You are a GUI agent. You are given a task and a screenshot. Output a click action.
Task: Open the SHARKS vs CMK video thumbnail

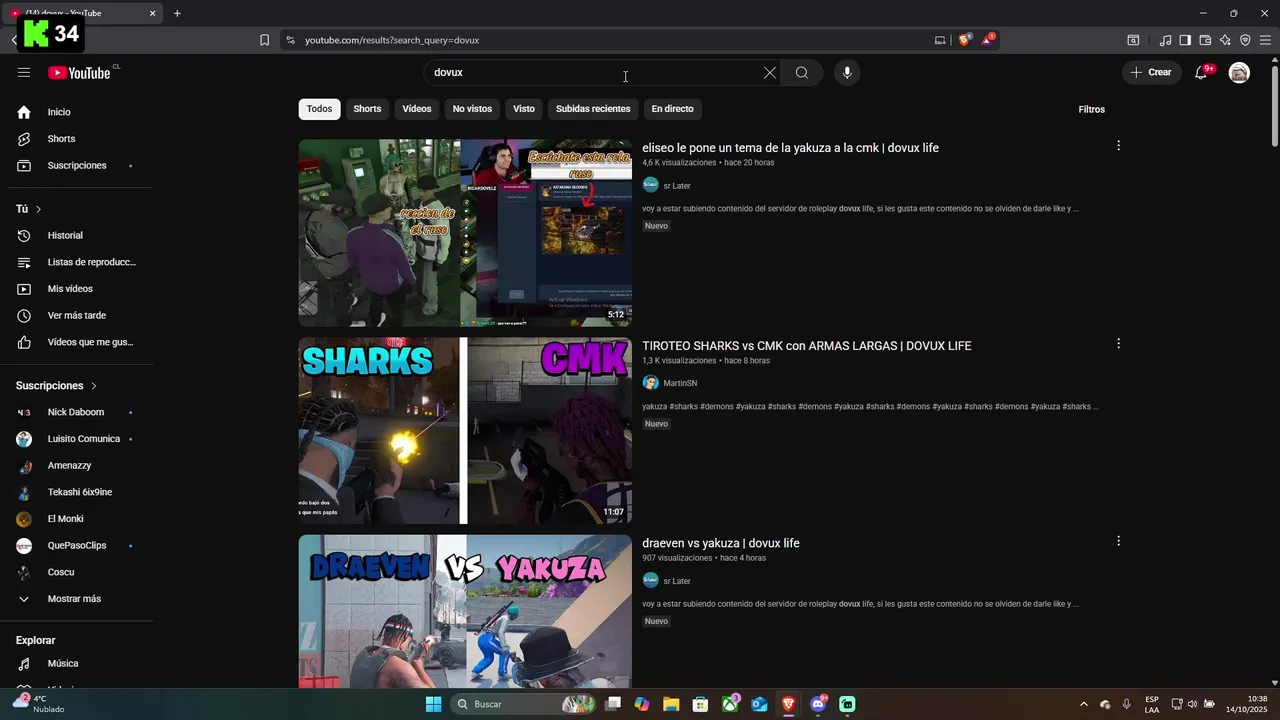click(x=465, y=431)
